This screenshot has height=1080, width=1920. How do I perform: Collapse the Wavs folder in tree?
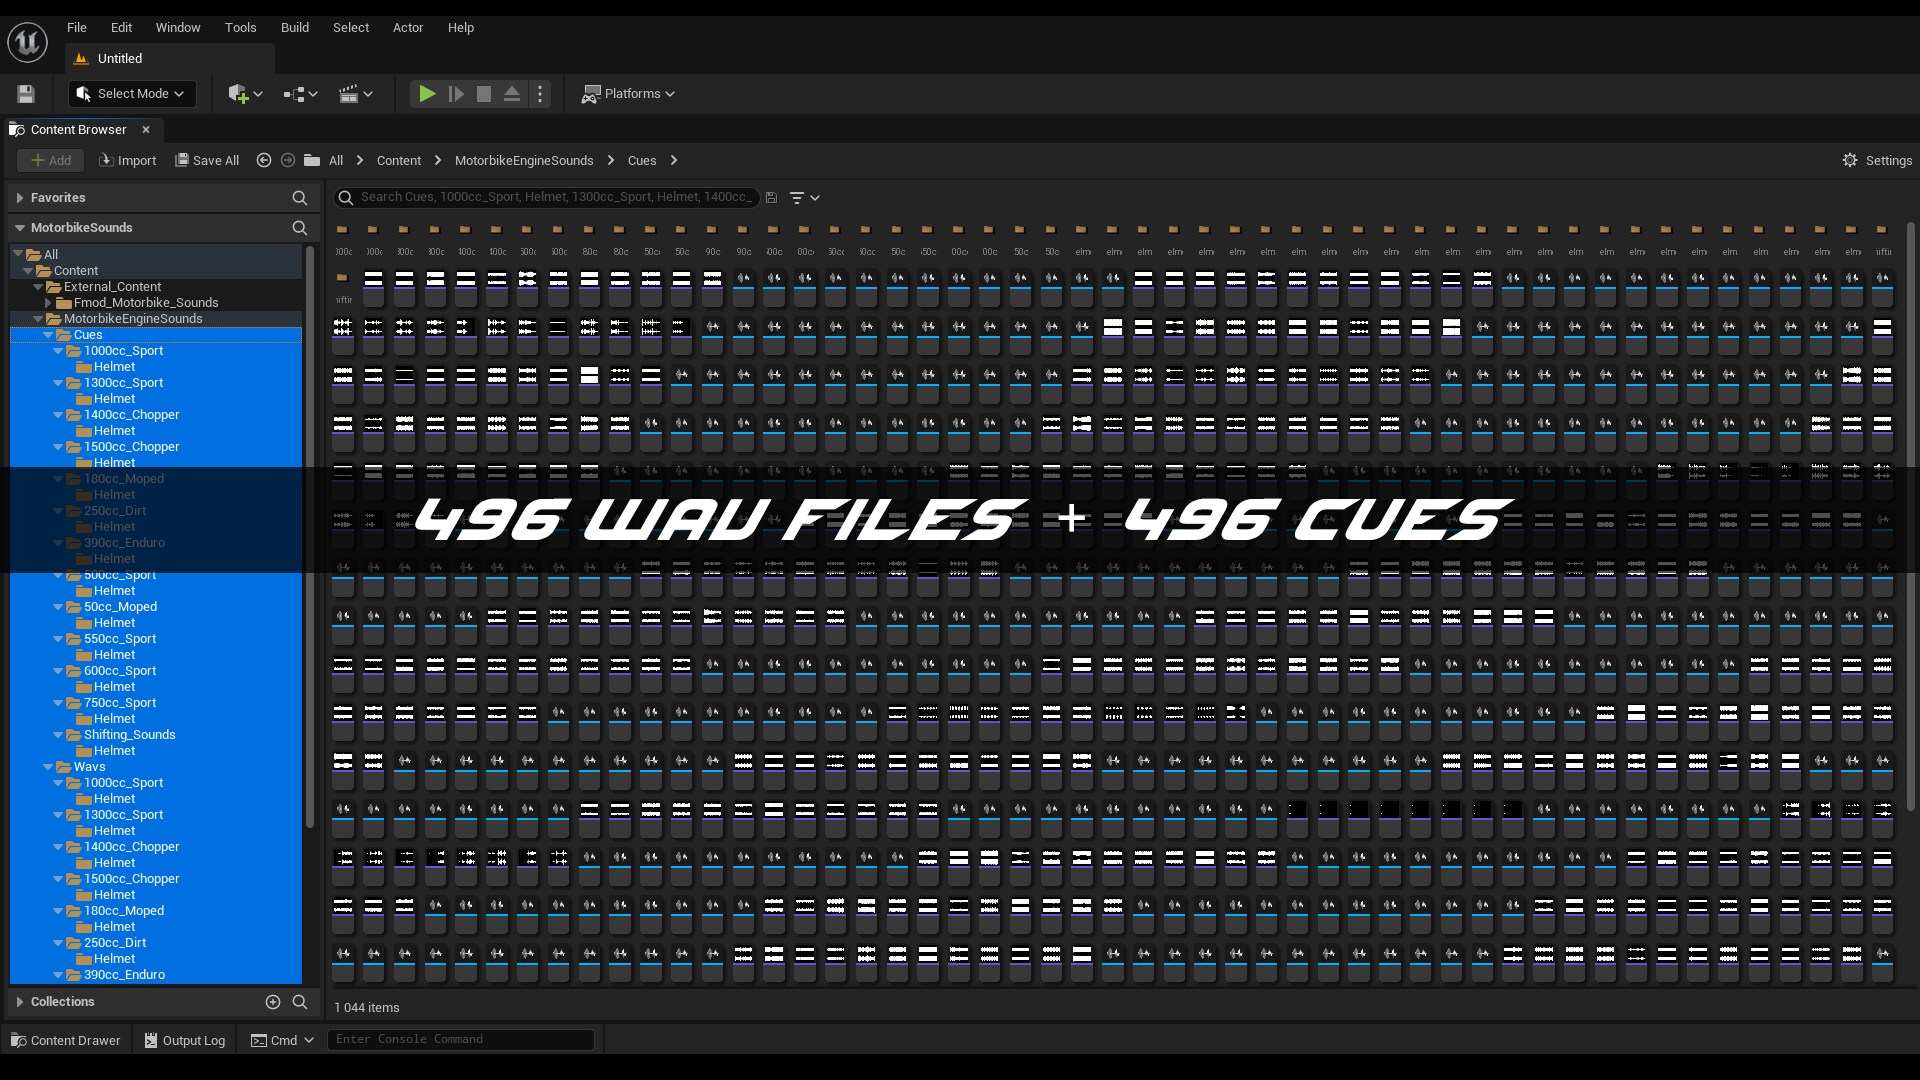coord(48,767)
